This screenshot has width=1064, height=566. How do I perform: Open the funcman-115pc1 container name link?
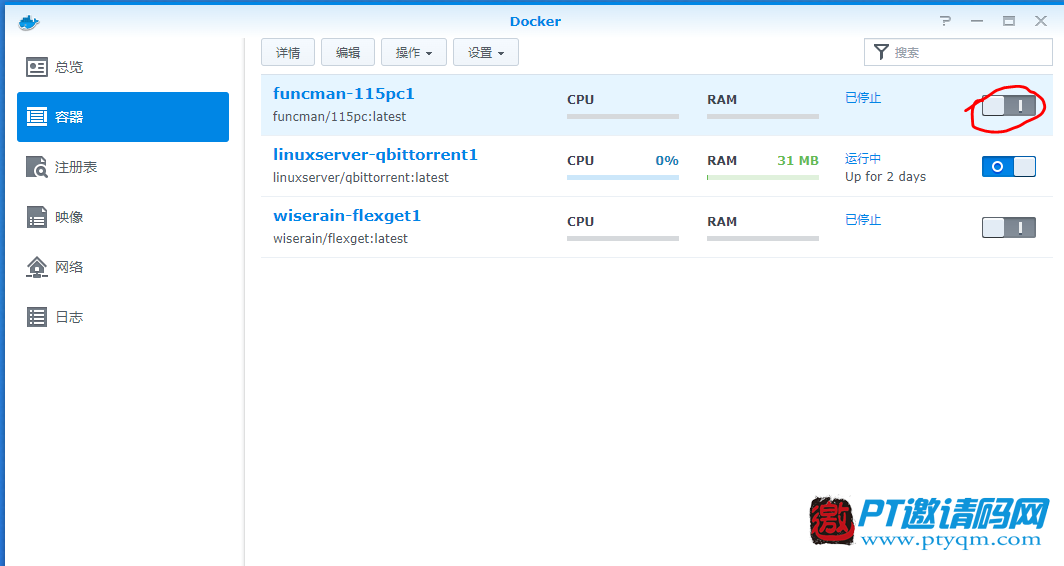pyautogui.click(x=343, y=94)
